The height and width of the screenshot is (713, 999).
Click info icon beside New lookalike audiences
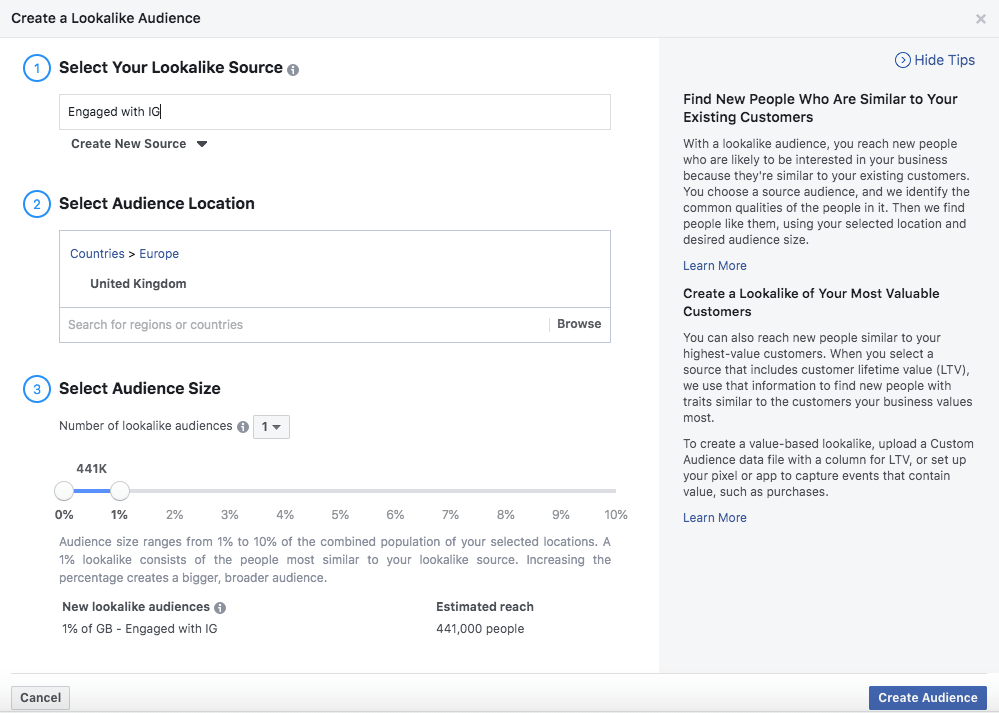220,608
